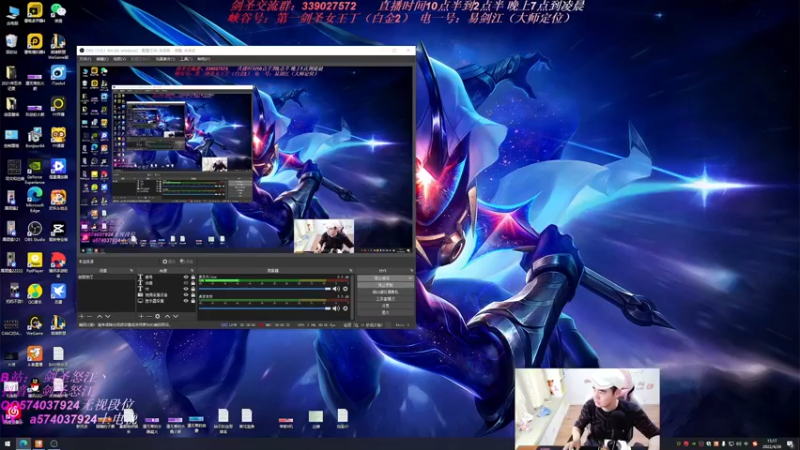Hide the video capture device source
This screenshot has width=800, height=450.
[x=186, y=295]
